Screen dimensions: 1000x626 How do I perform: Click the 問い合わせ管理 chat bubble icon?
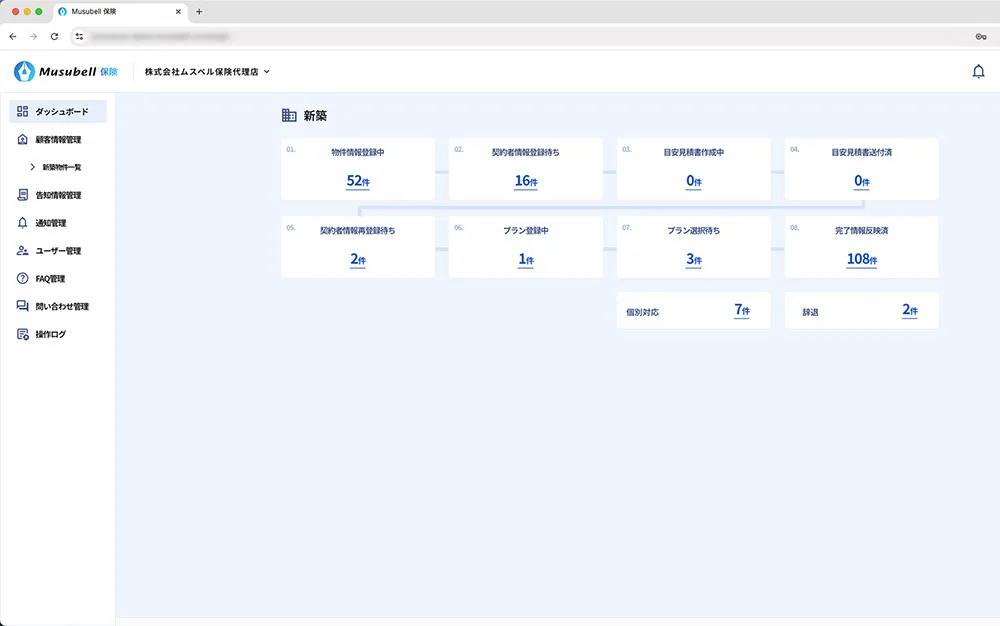[x=23, y=306]
